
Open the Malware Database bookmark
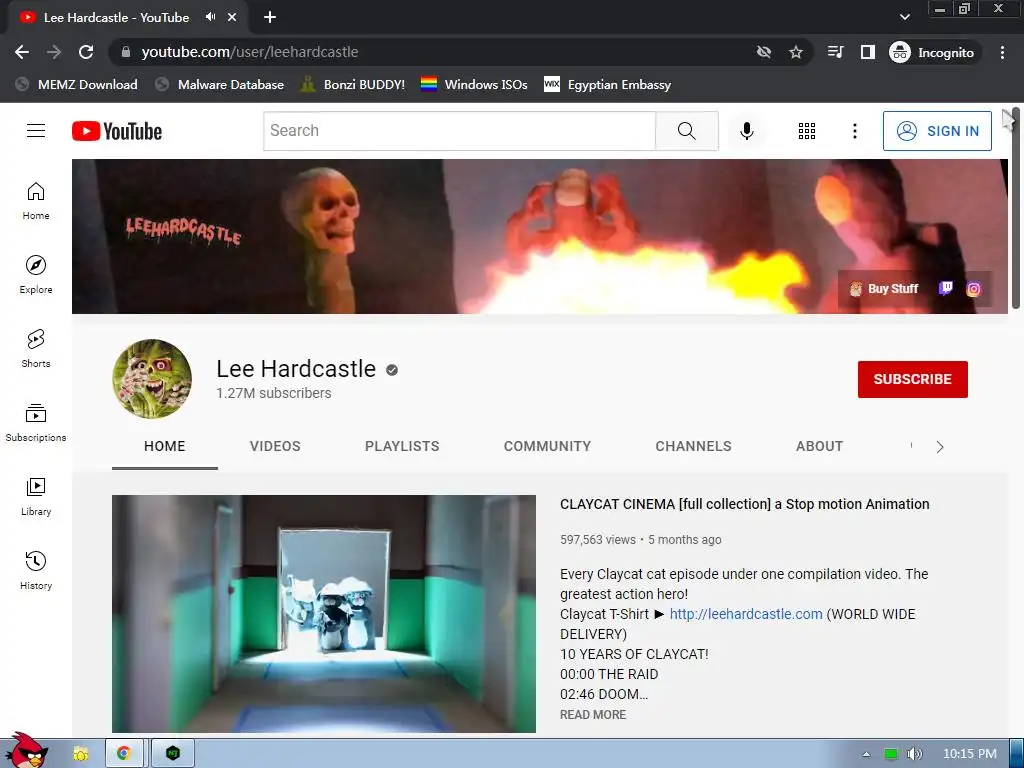click(220, 84)
